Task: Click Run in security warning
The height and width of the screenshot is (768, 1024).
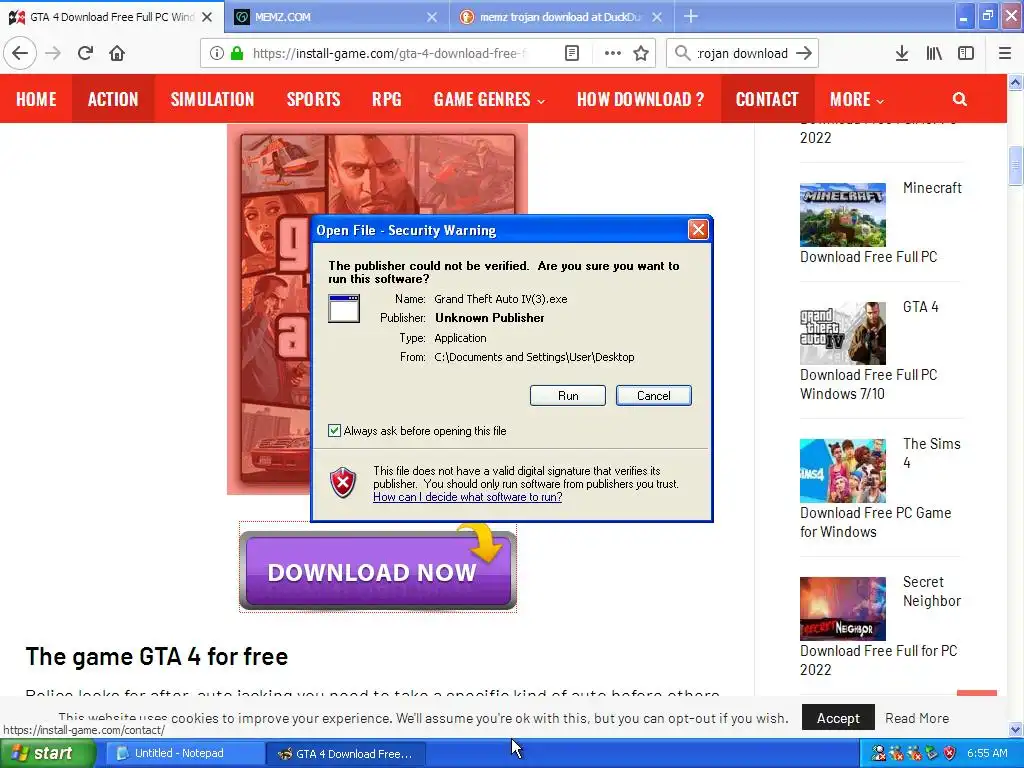Action: click(568, 396)
